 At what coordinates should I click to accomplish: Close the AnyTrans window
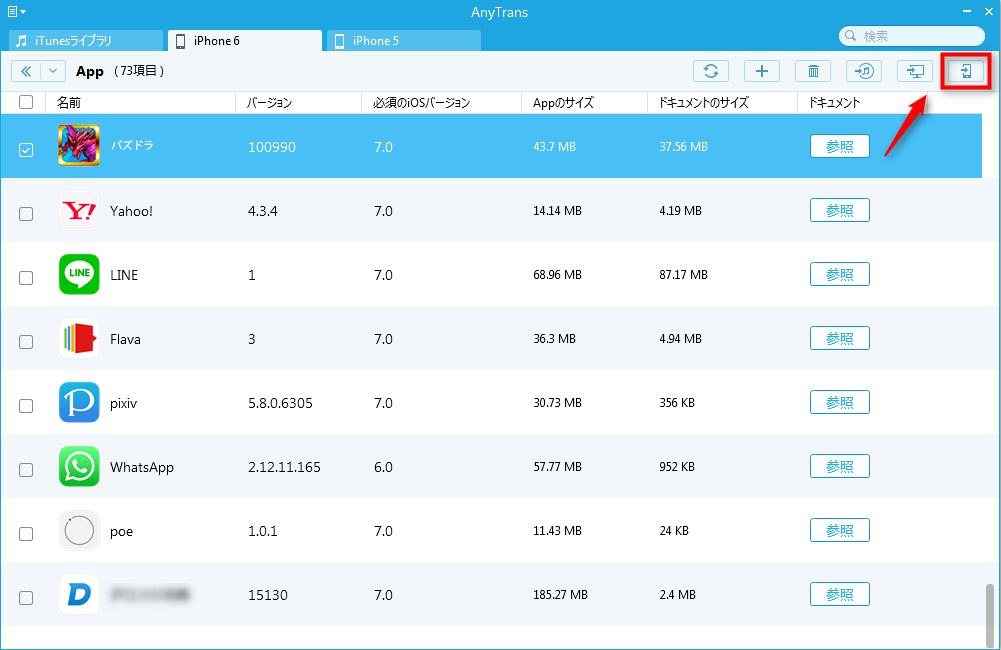[989, 11]
